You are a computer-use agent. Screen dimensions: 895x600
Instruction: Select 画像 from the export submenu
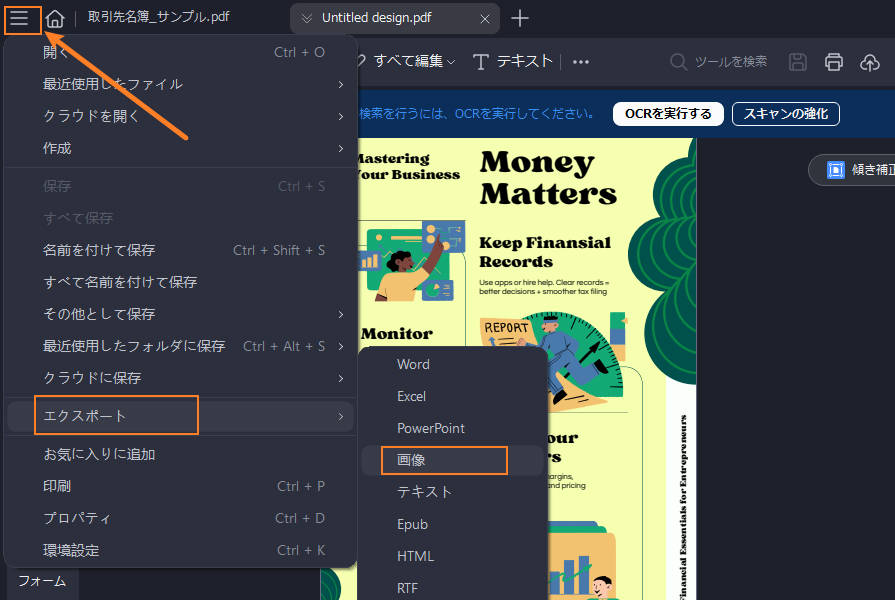click(x=414, y=460)
